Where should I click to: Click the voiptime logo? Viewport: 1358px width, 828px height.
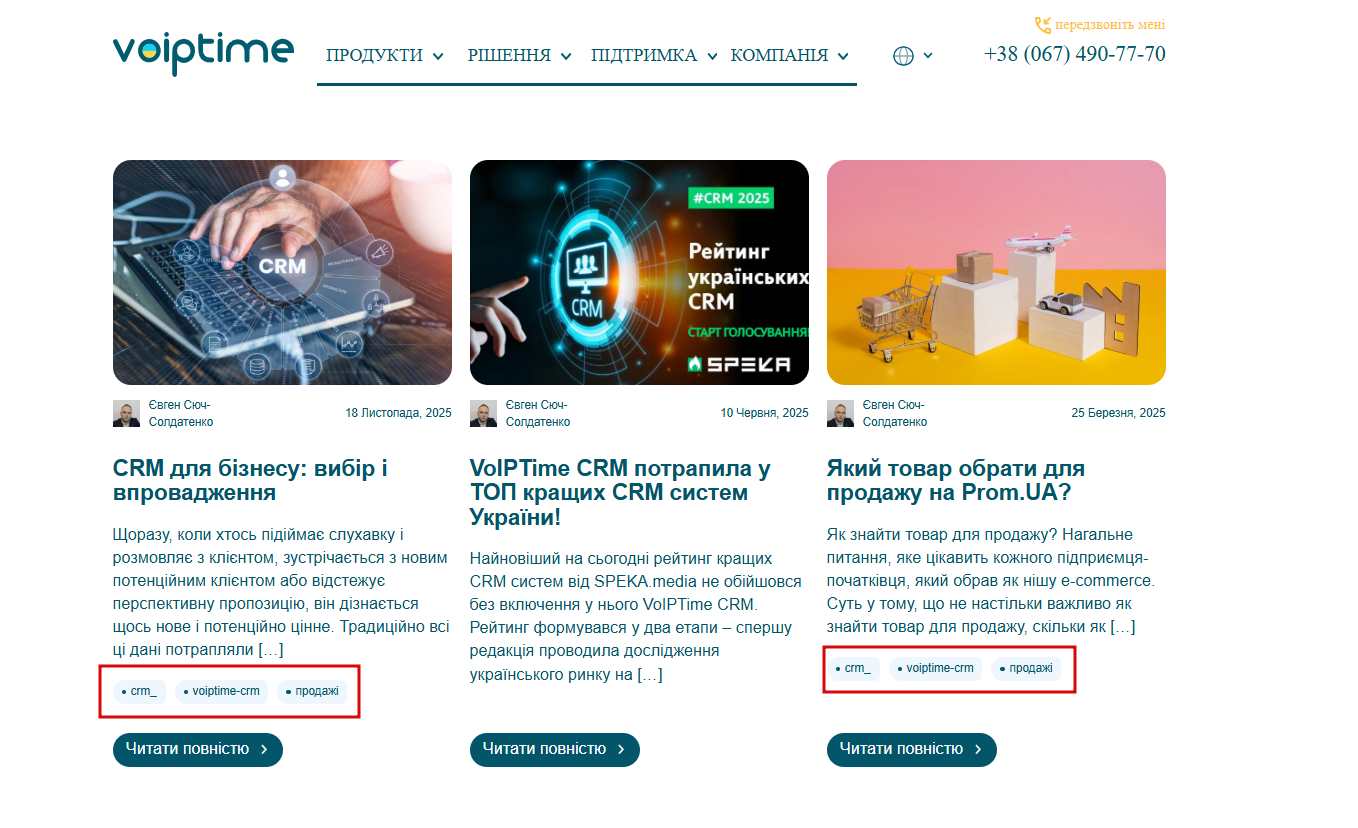[x=203, y=53]
